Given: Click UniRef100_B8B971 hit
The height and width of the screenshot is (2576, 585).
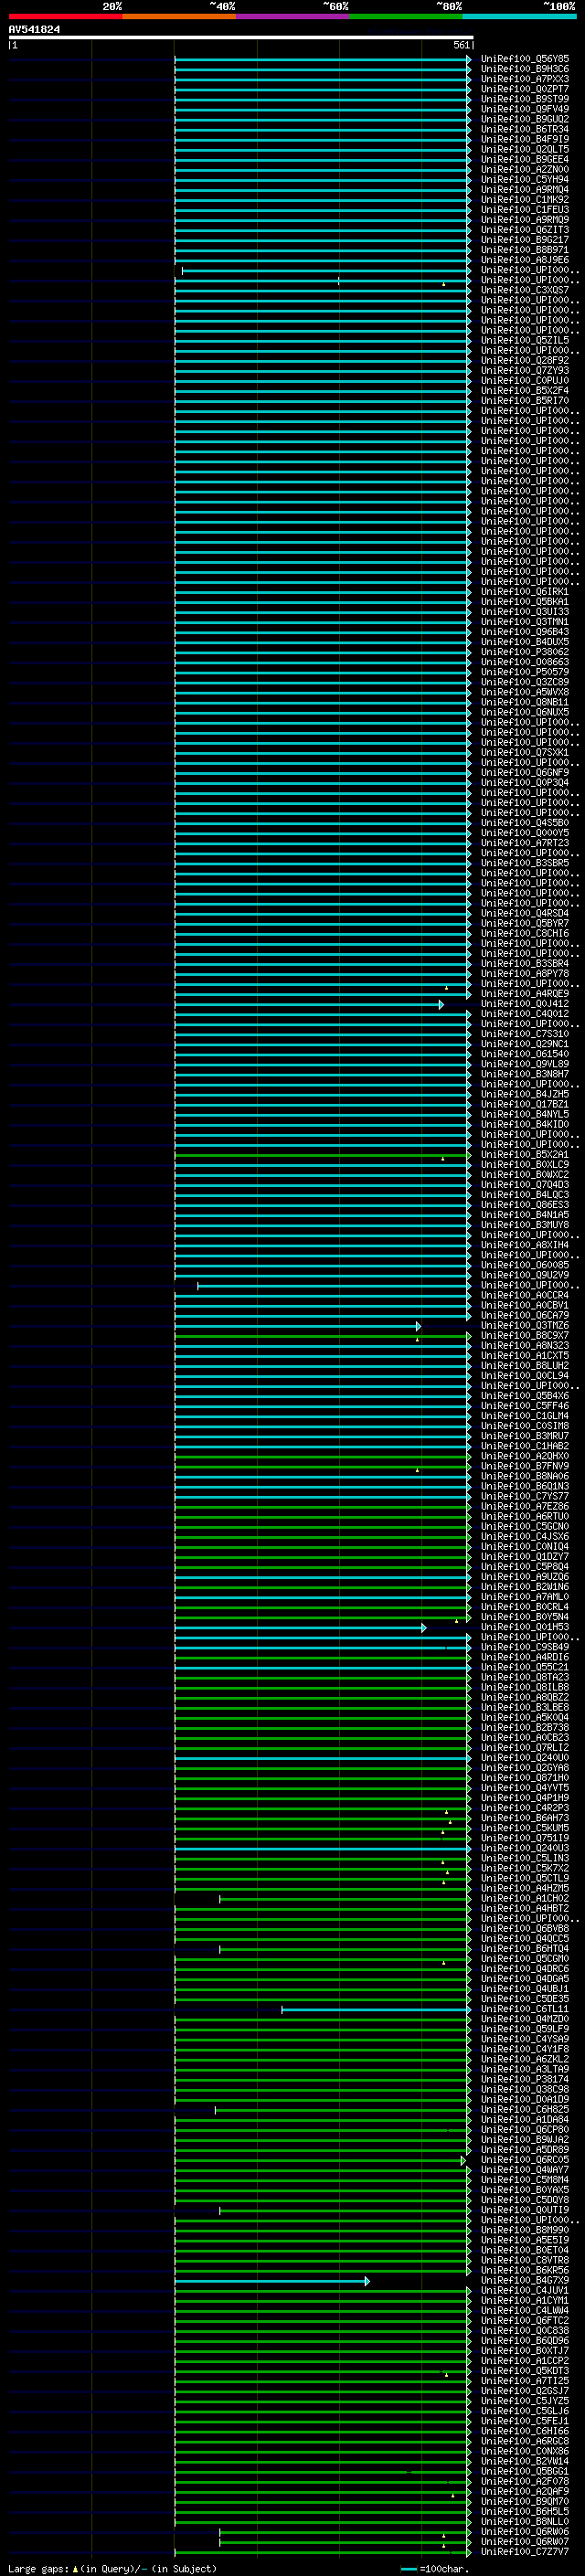Looking at the screenshot, I should (525, 250).
